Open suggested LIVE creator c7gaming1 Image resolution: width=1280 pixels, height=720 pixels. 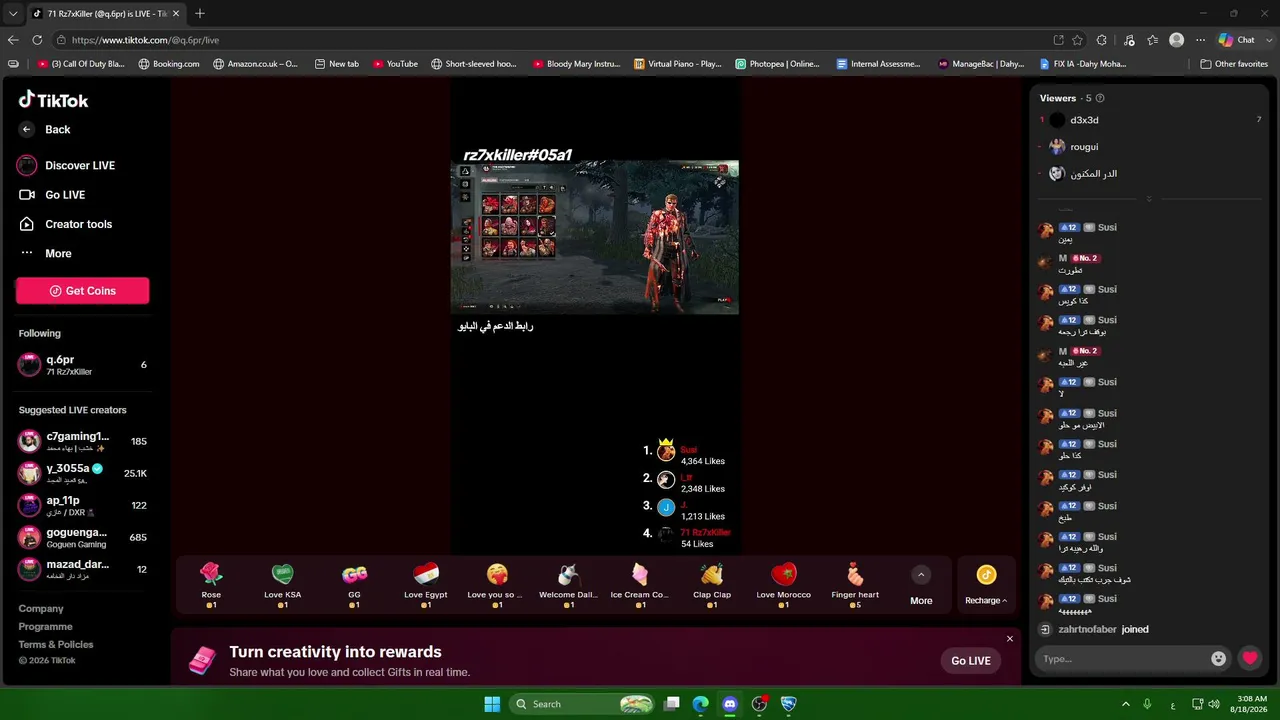[x=82, y=441]
